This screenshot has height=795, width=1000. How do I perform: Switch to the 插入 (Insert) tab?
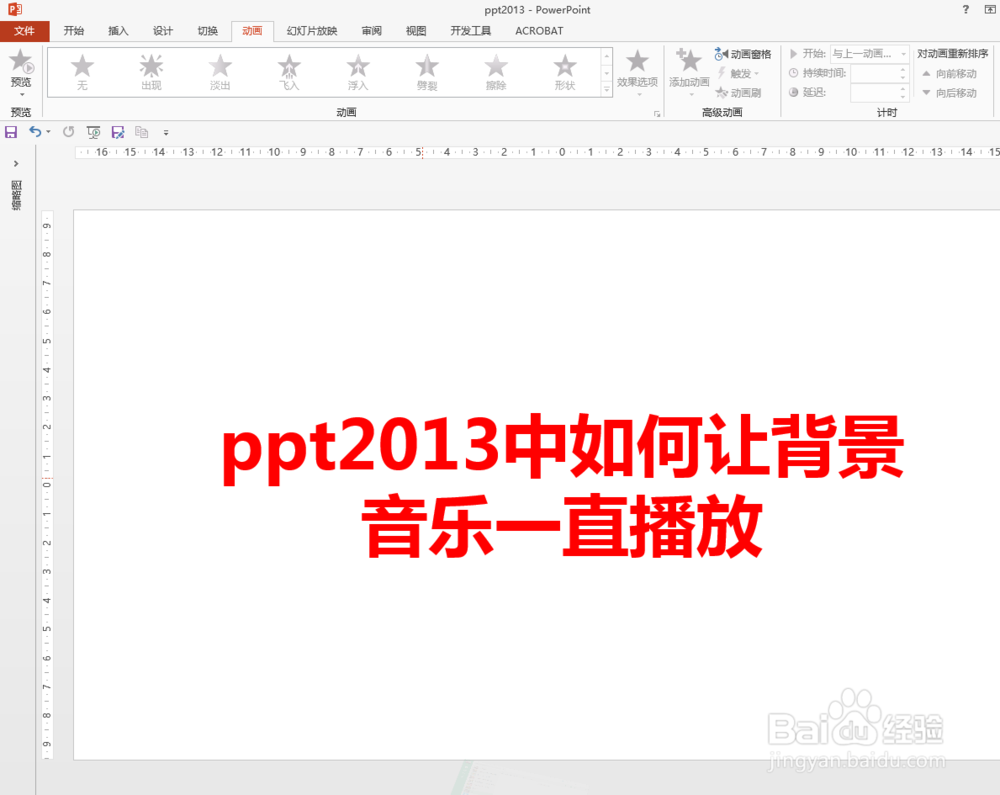coord(118,31)
